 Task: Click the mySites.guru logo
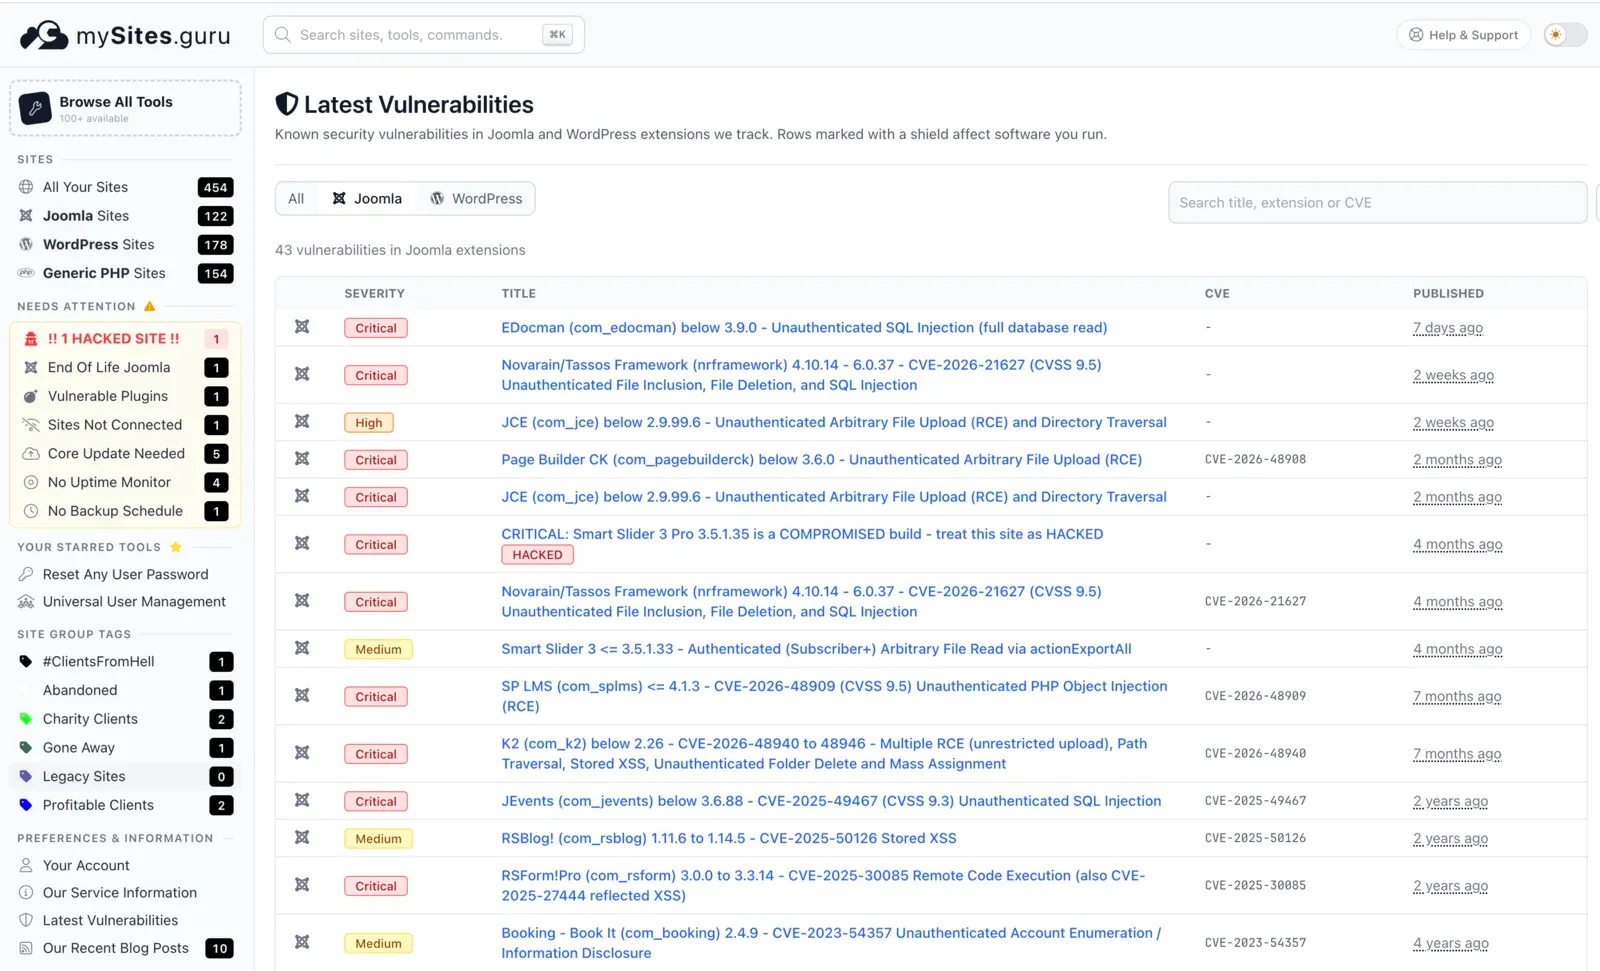coord(125,35)
